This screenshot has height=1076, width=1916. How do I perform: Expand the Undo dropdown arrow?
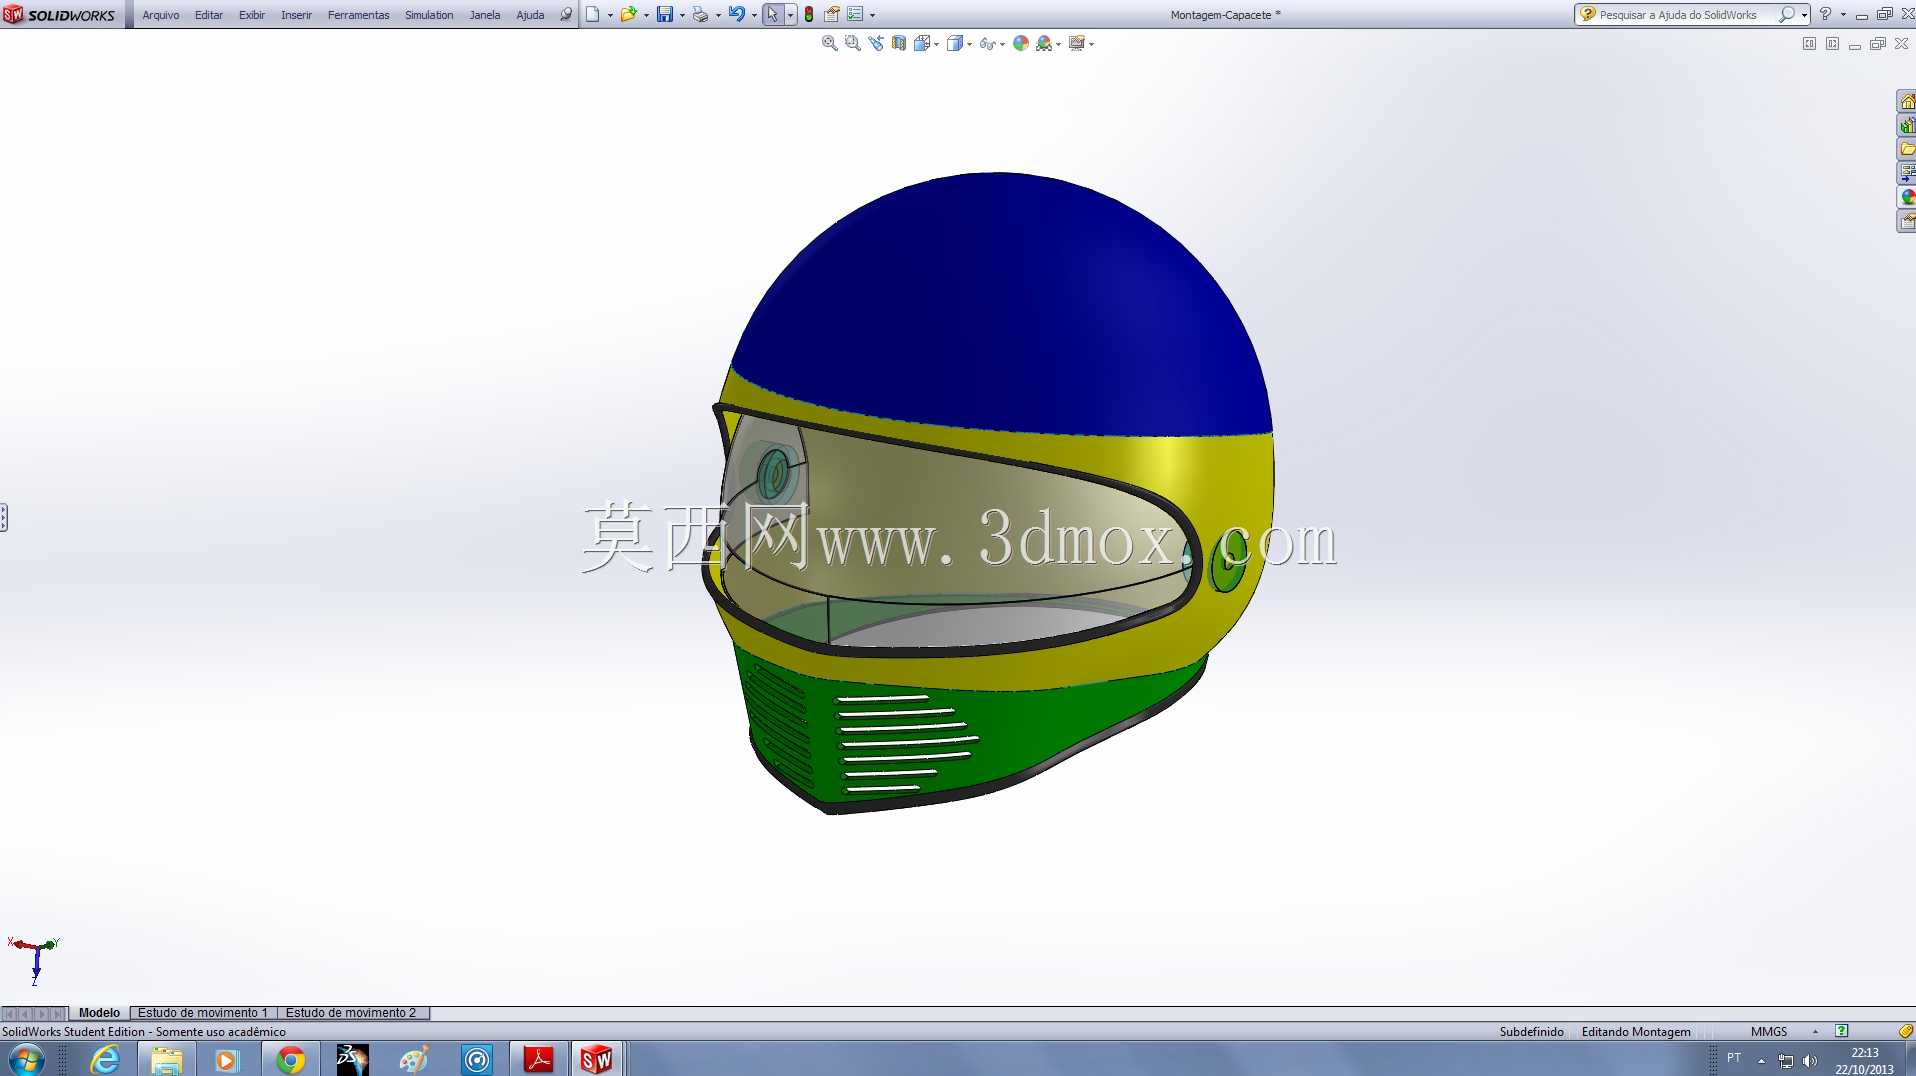(x=754, y=15)
